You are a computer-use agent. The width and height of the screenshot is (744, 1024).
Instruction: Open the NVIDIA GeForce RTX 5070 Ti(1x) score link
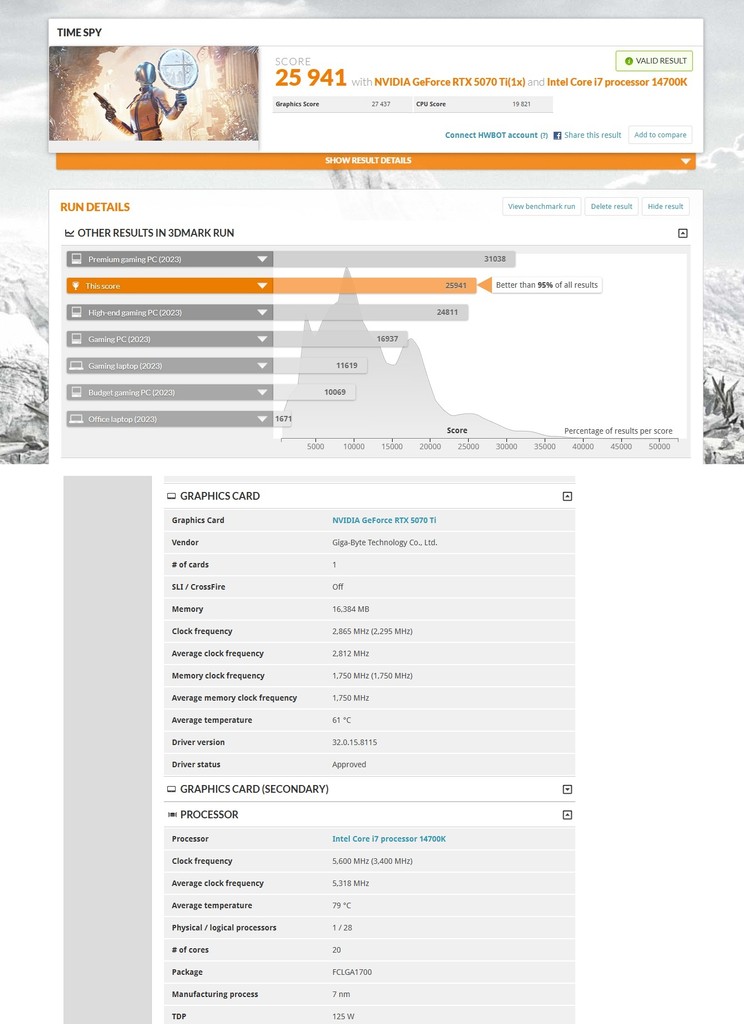coord(449,82)
